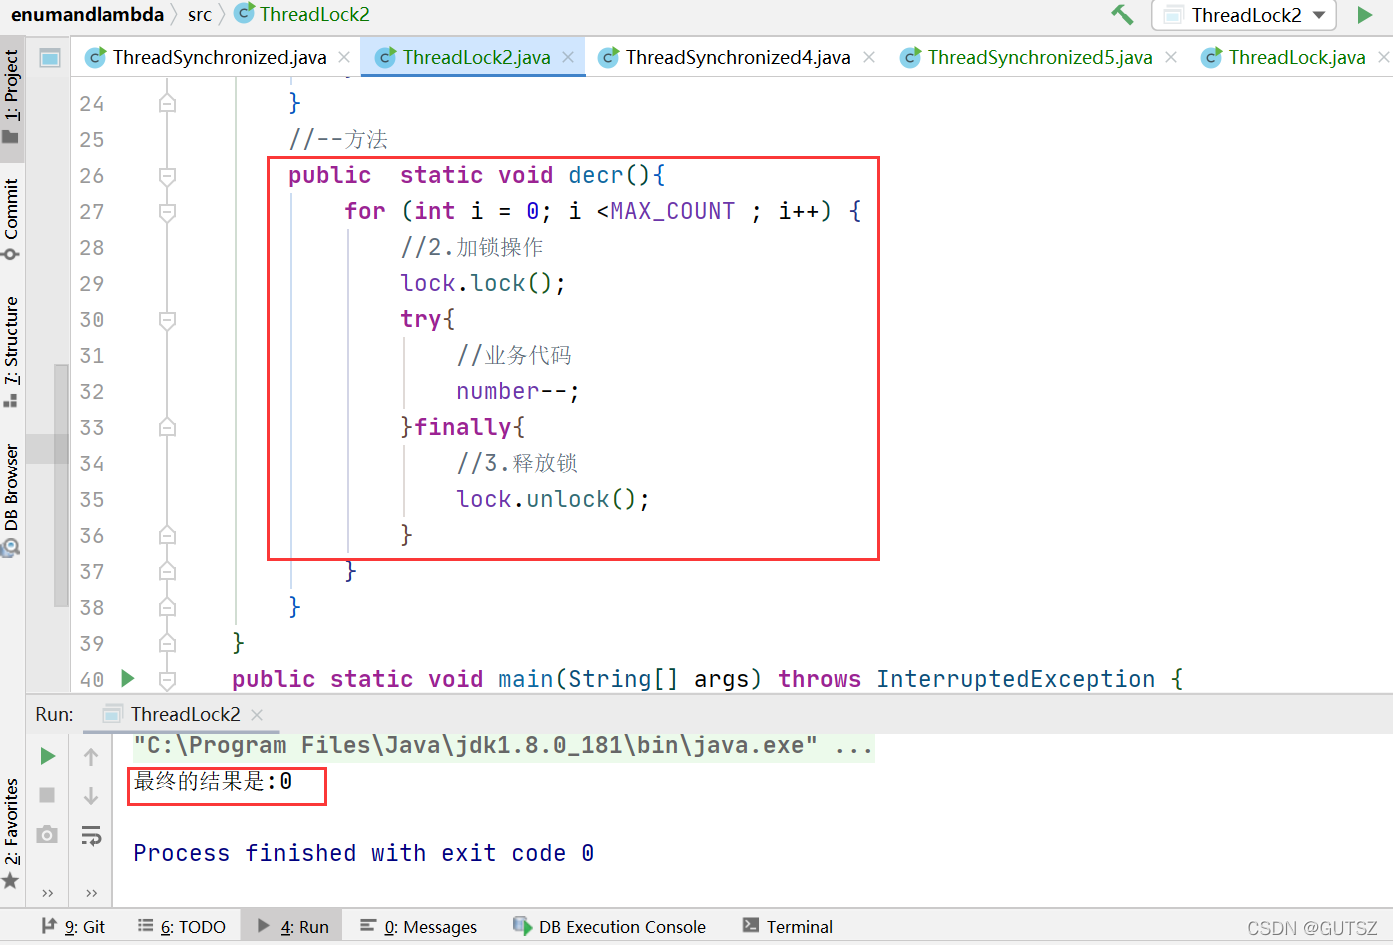Open the DB Execution Console
This screenshot has height=945, width=1393.
click(x=609, y=927)
